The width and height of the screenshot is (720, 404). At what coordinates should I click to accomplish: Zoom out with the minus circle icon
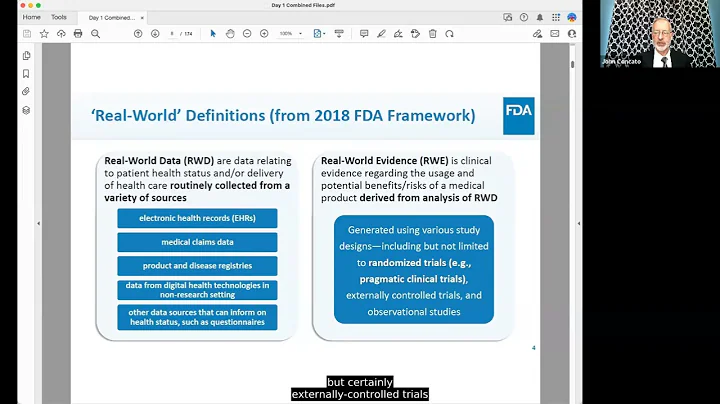click(x=247, y=34)
